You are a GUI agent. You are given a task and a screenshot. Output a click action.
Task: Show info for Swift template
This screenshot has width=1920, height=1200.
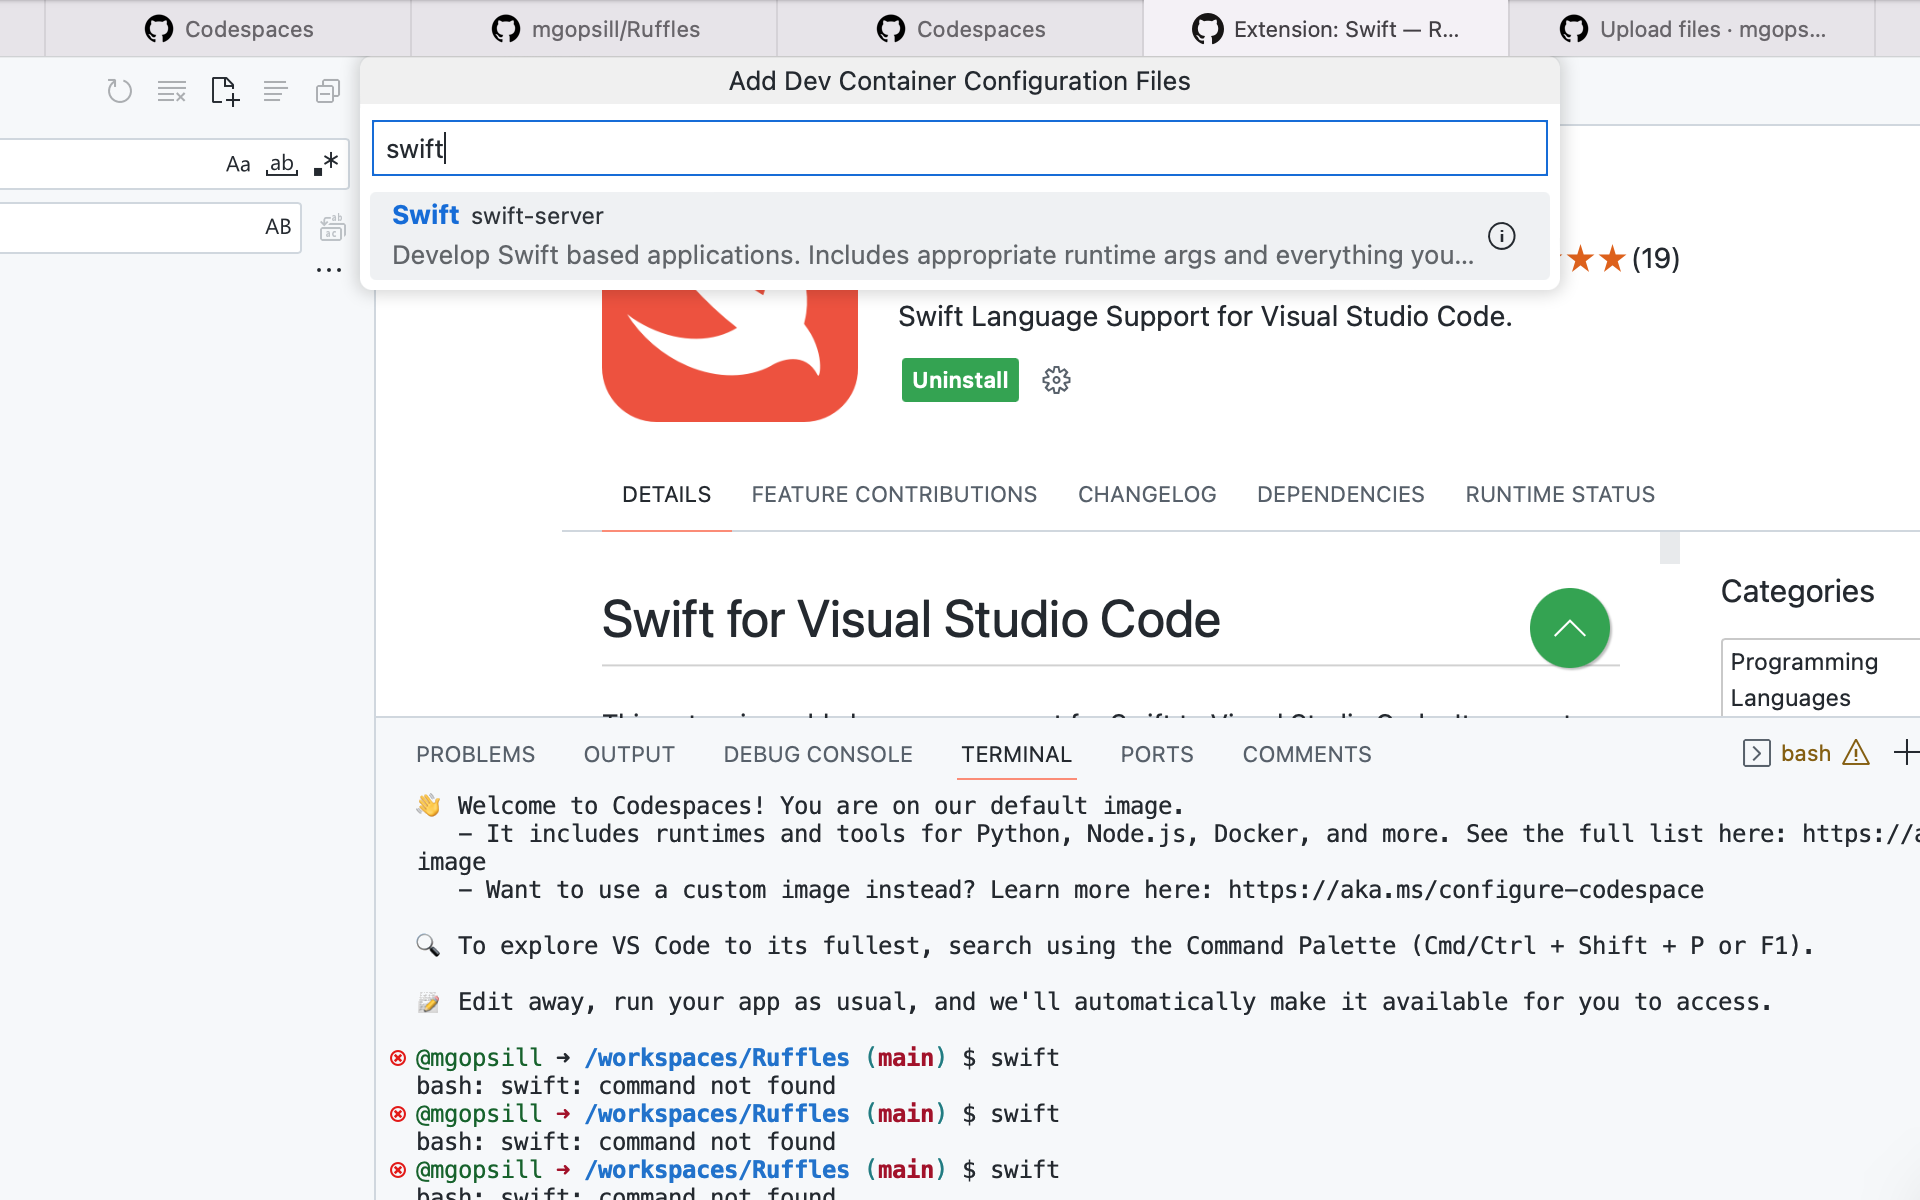pyautogui.click(x=1502, y=236)
